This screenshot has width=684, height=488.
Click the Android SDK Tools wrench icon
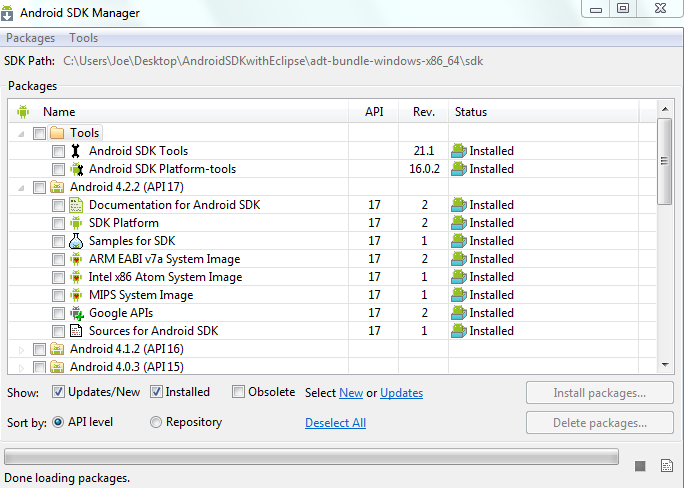[x=76, y=151]
